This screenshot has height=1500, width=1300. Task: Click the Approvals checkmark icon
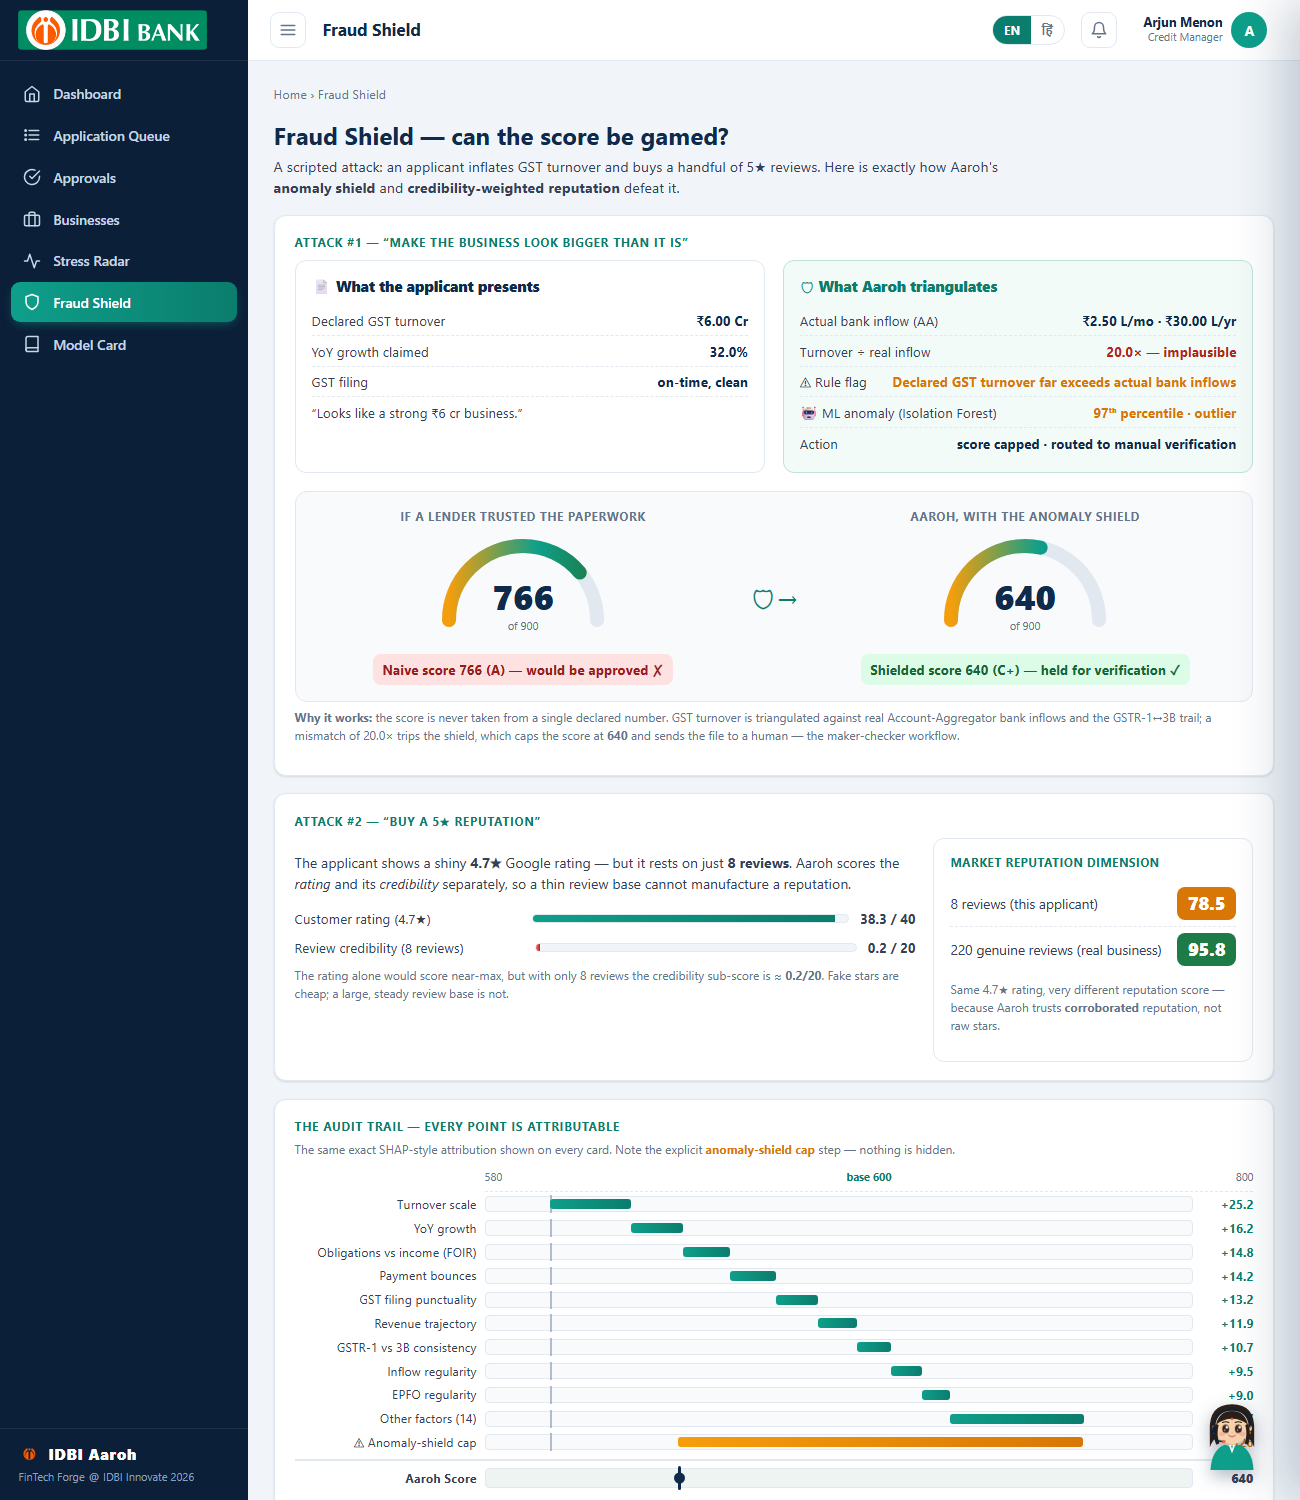pos(32,178)
